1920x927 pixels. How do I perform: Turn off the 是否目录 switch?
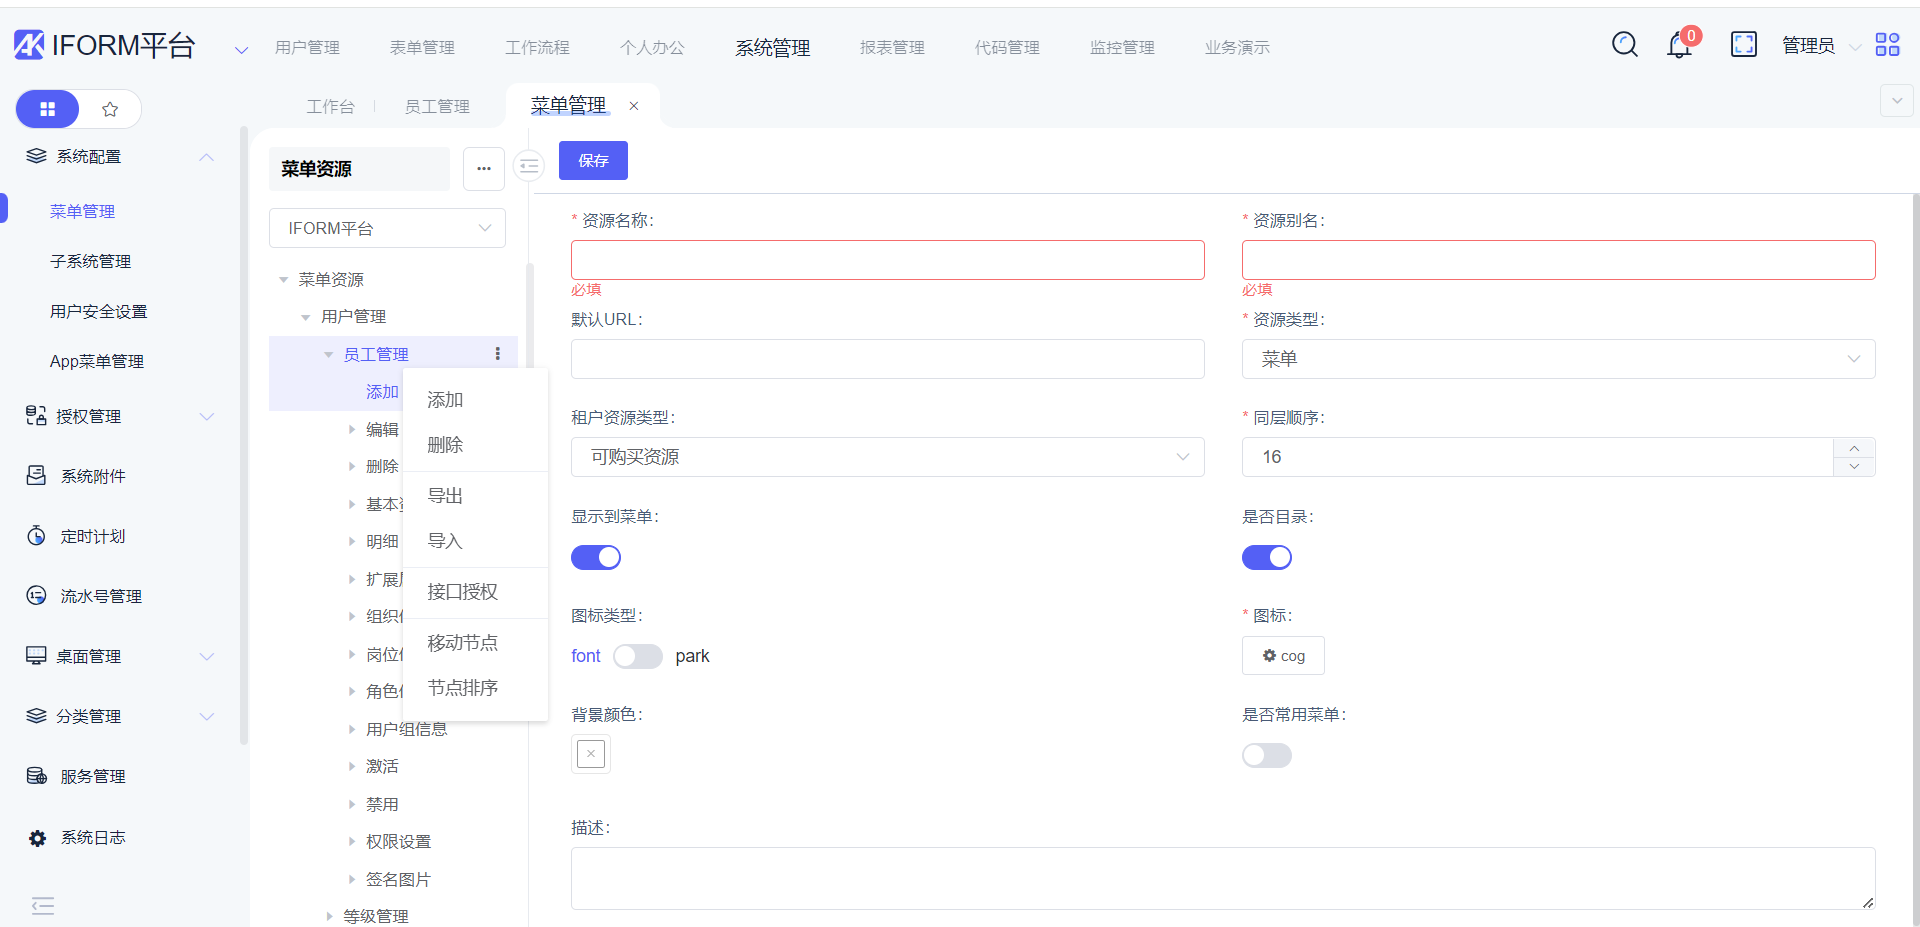1266,558
